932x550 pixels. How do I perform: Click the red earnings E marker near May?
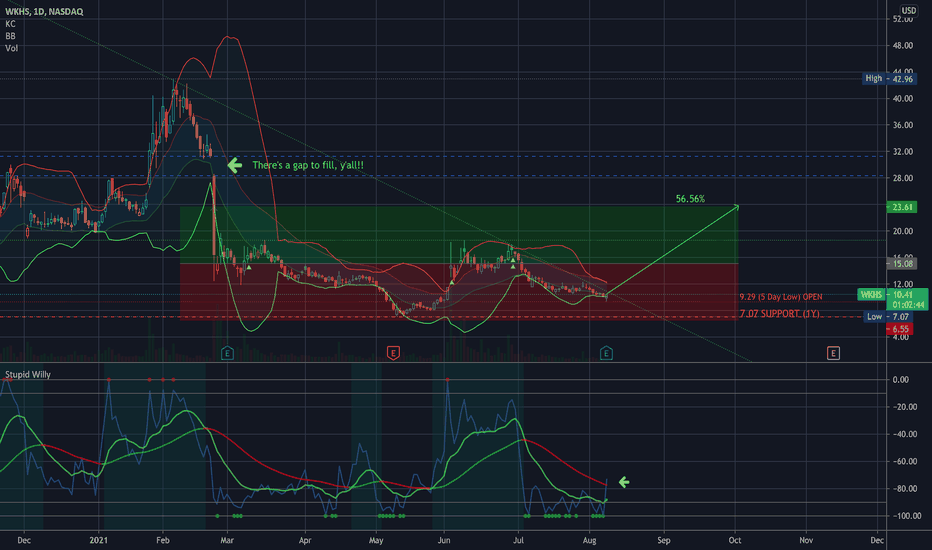[393, 354]
